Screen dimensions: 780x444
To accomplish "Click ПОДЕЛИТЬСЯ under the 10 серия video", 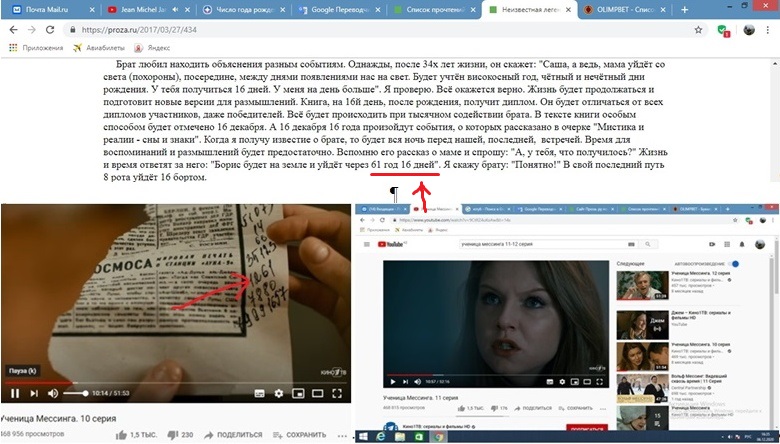I will tap(233, 435).
